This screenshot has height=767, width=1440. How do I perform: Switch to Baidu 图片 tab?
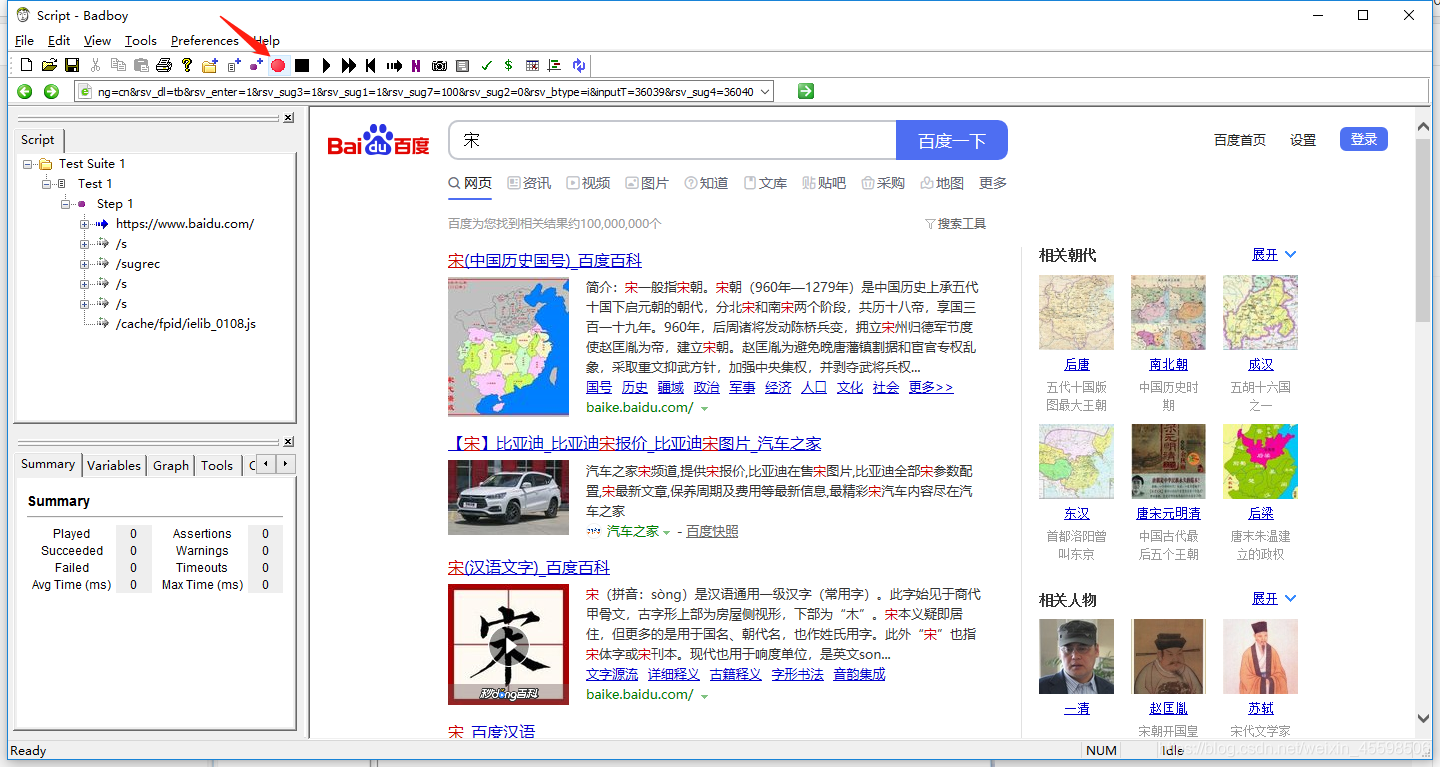[647, 183]
